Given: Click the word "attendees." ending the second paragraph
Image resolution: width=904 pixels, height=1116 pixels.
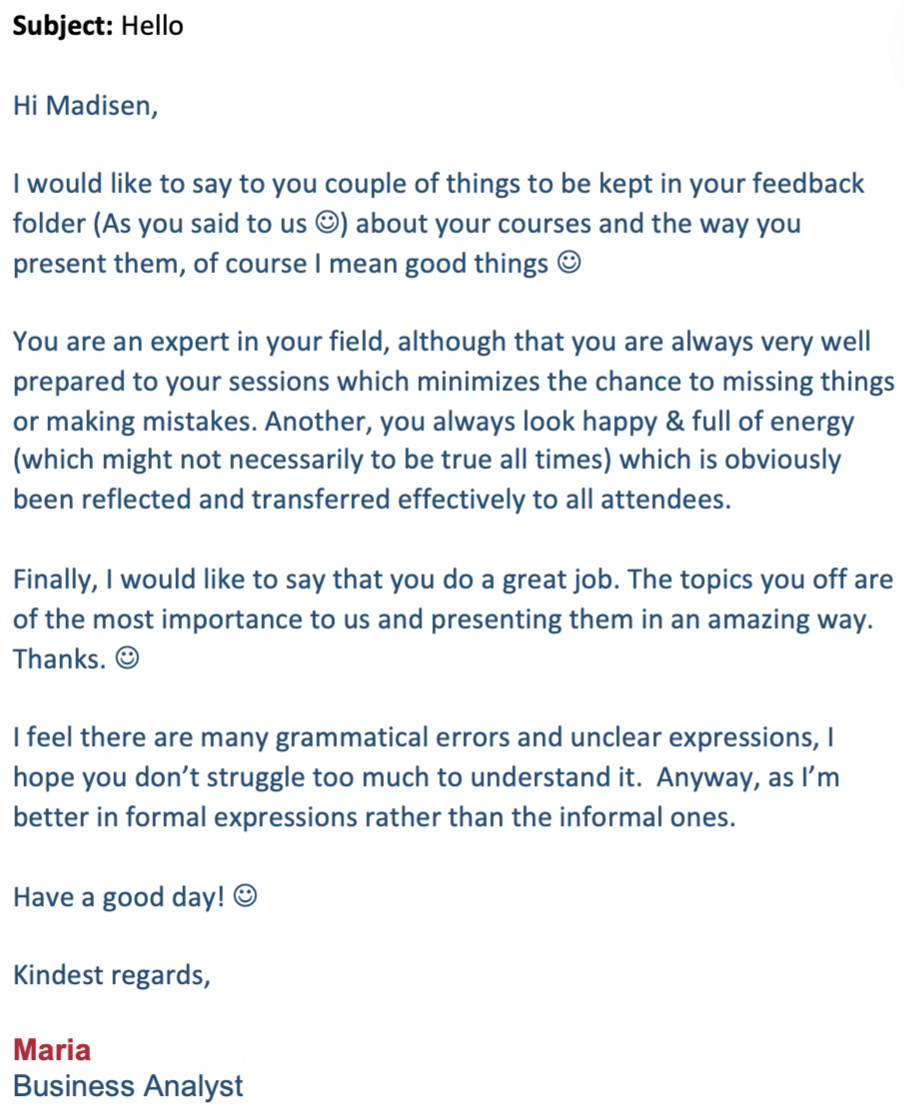Looking at the screenshot, I should [x=666, y=500].
